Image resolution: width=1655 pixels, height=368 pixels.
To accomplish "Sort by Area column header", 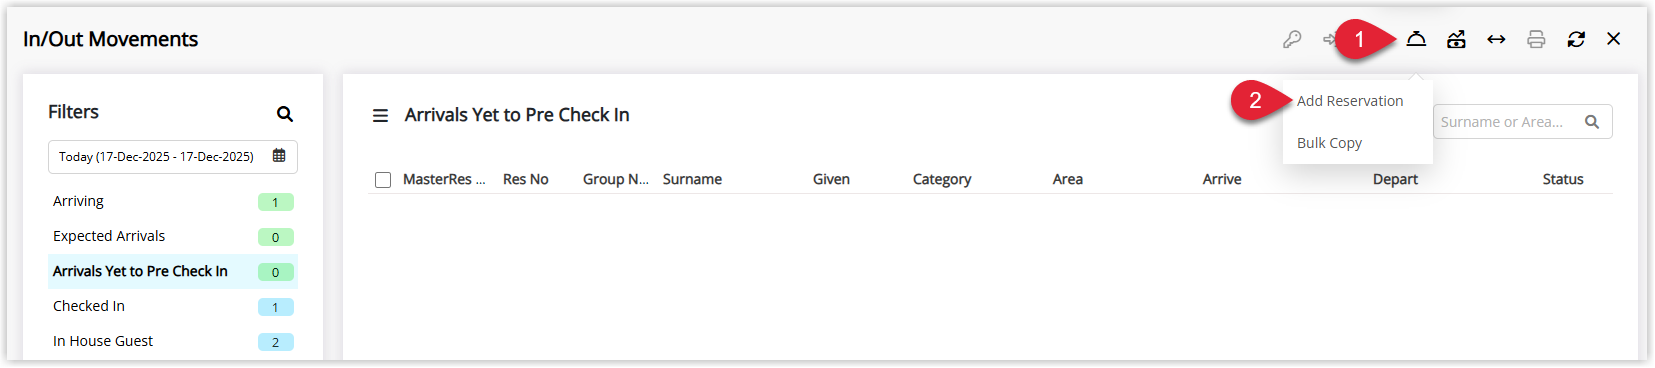I will click(x=1068, y=179).
